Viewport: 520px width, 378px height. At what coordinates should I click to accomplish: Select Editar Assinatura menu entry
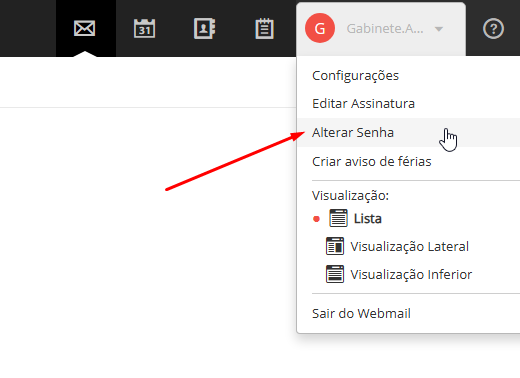(363, 104)
